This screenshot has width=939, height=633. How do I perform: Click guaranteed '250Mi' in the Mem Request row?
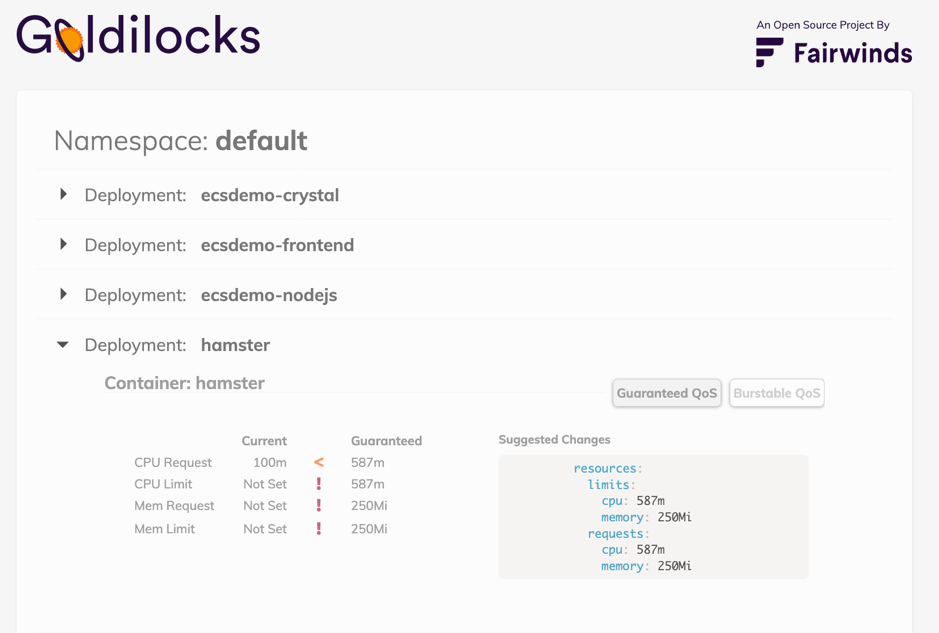coord(369,505)
